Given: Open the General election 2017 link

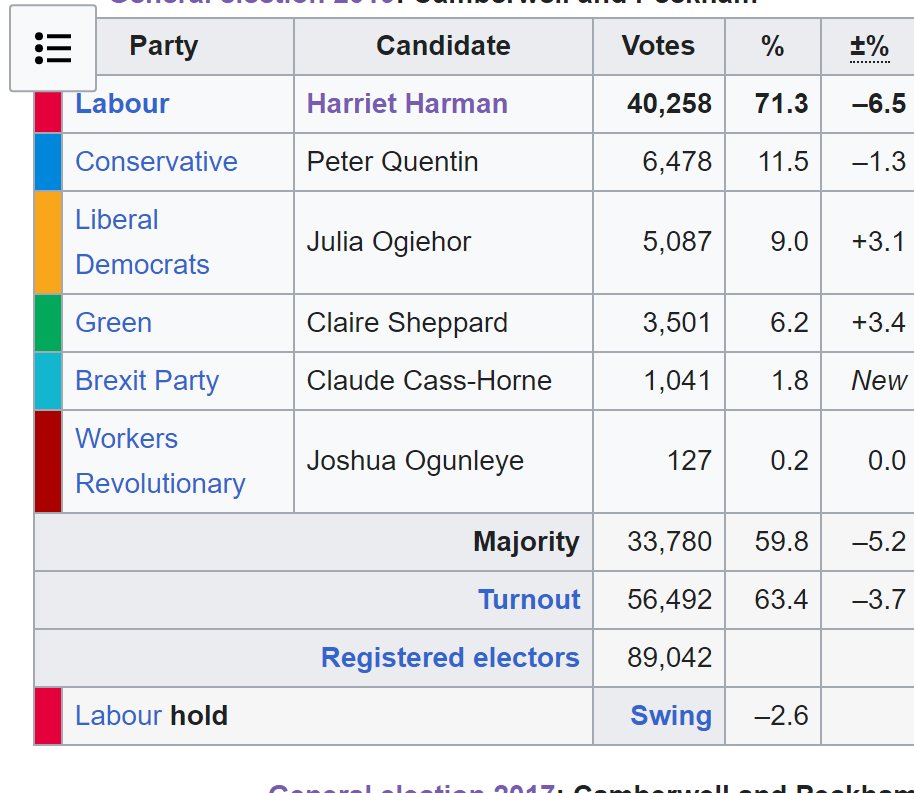Looking at the screenshot, I should (x=411, y=788).
